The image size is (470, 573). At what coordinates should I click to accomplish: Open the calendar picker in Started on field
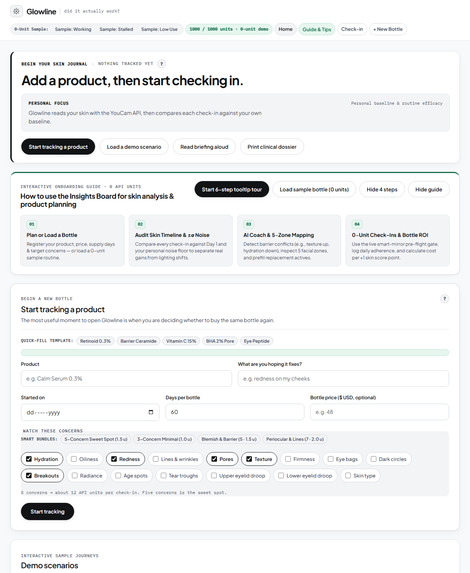[151, 412]
